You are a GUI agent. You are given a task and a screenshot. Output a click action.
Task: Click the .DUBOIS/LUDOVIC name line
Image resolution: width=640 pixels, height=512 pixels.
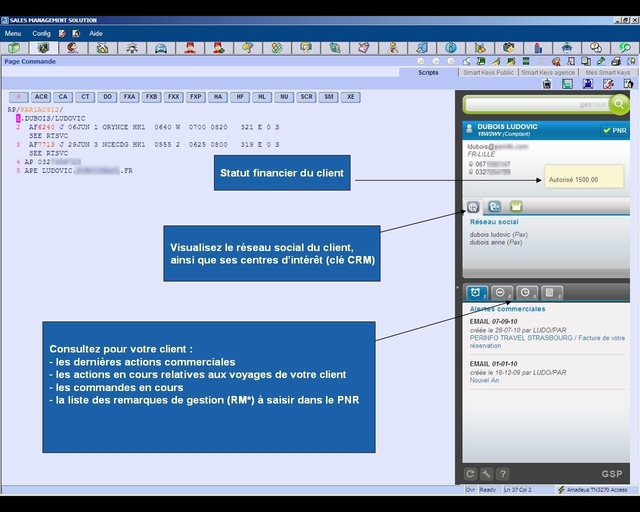click(51, 118)
